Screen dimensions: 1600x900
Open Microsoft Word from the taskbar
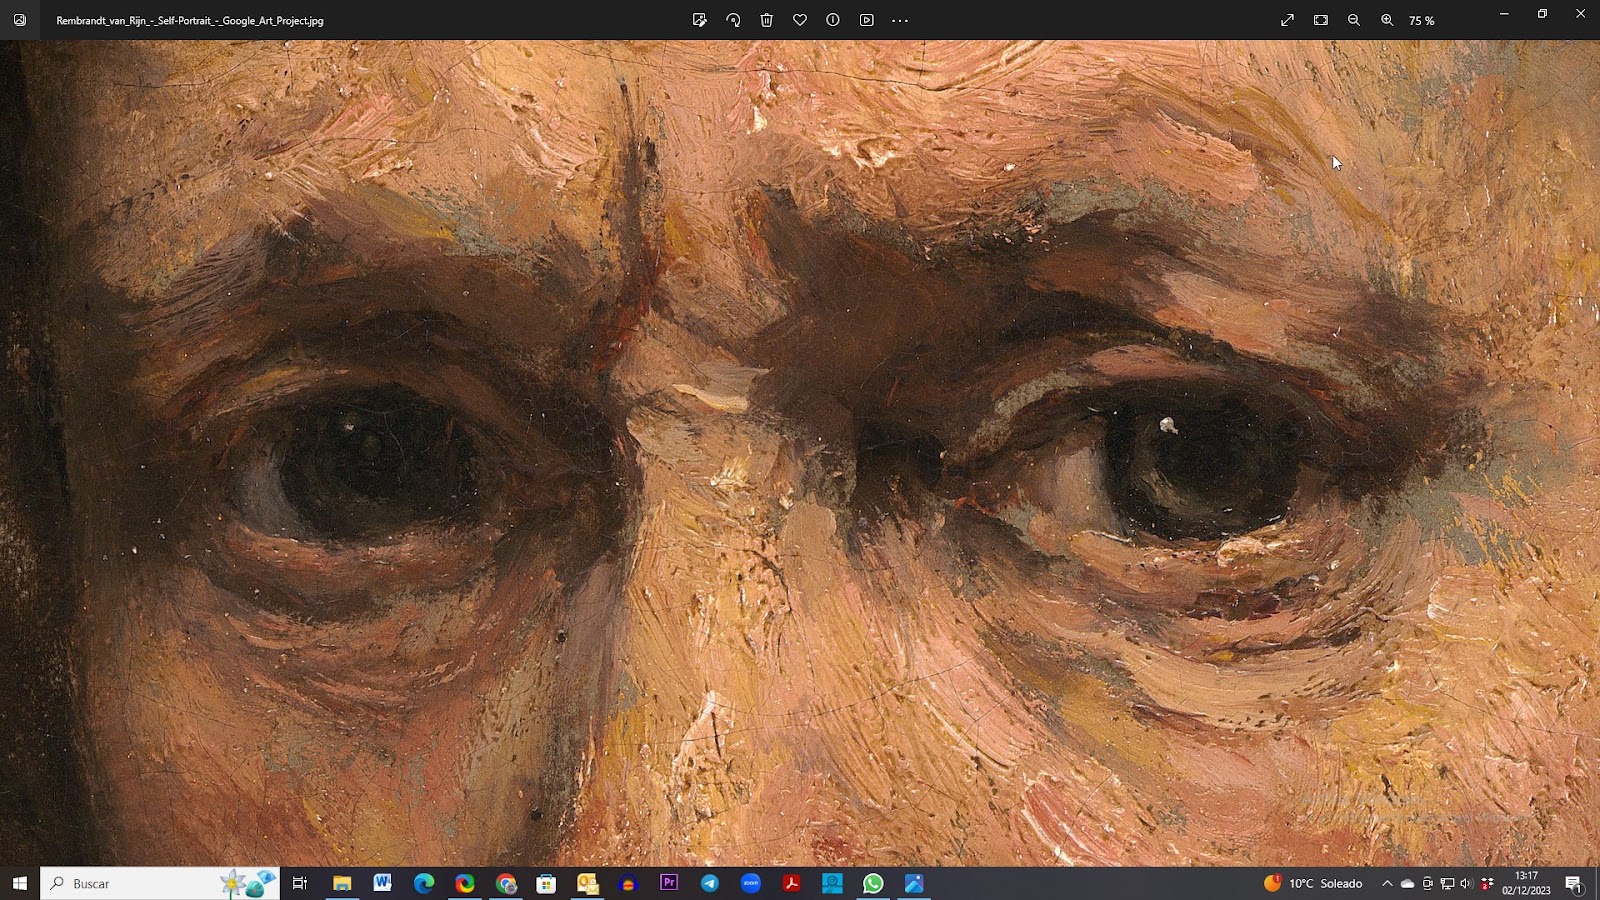coord(382,883)
